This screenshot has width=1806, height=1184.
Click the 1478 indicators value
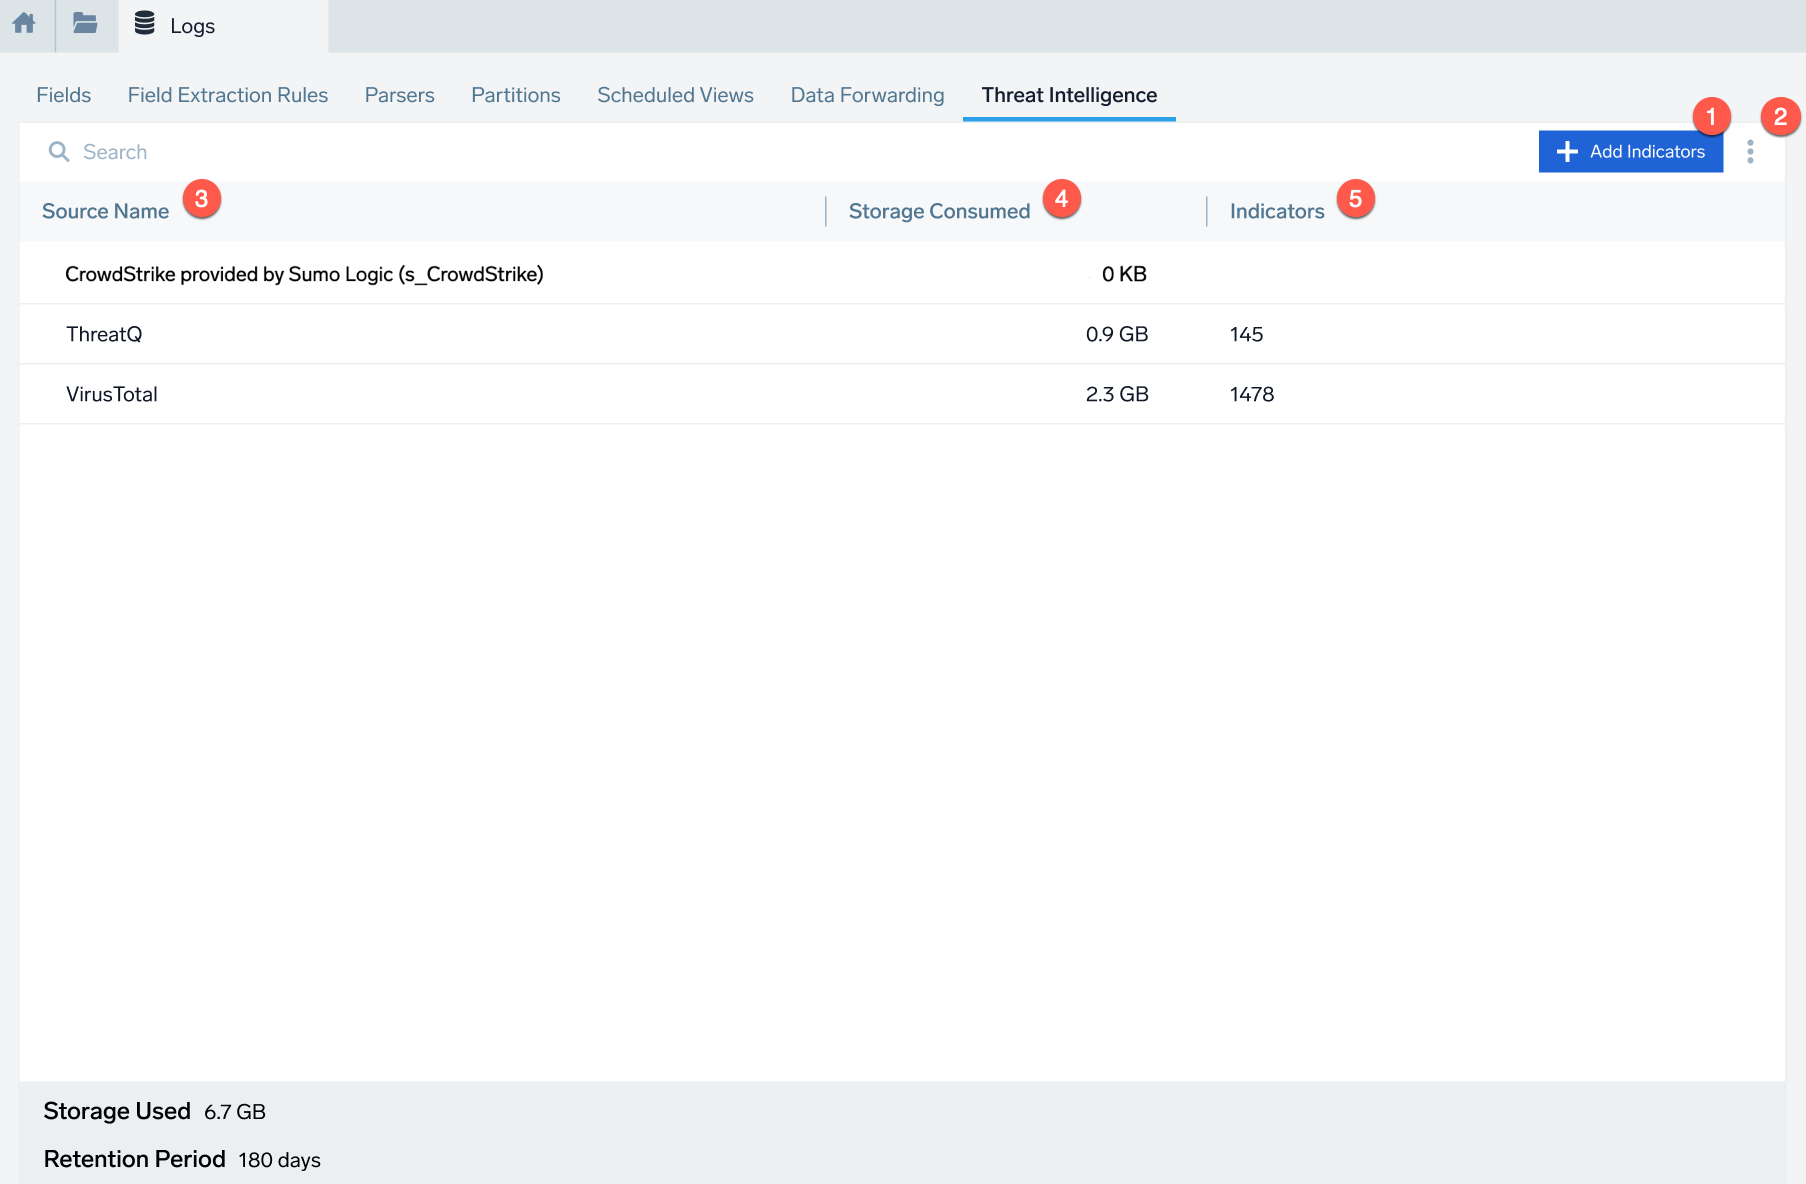click(x=1252, y=394)
